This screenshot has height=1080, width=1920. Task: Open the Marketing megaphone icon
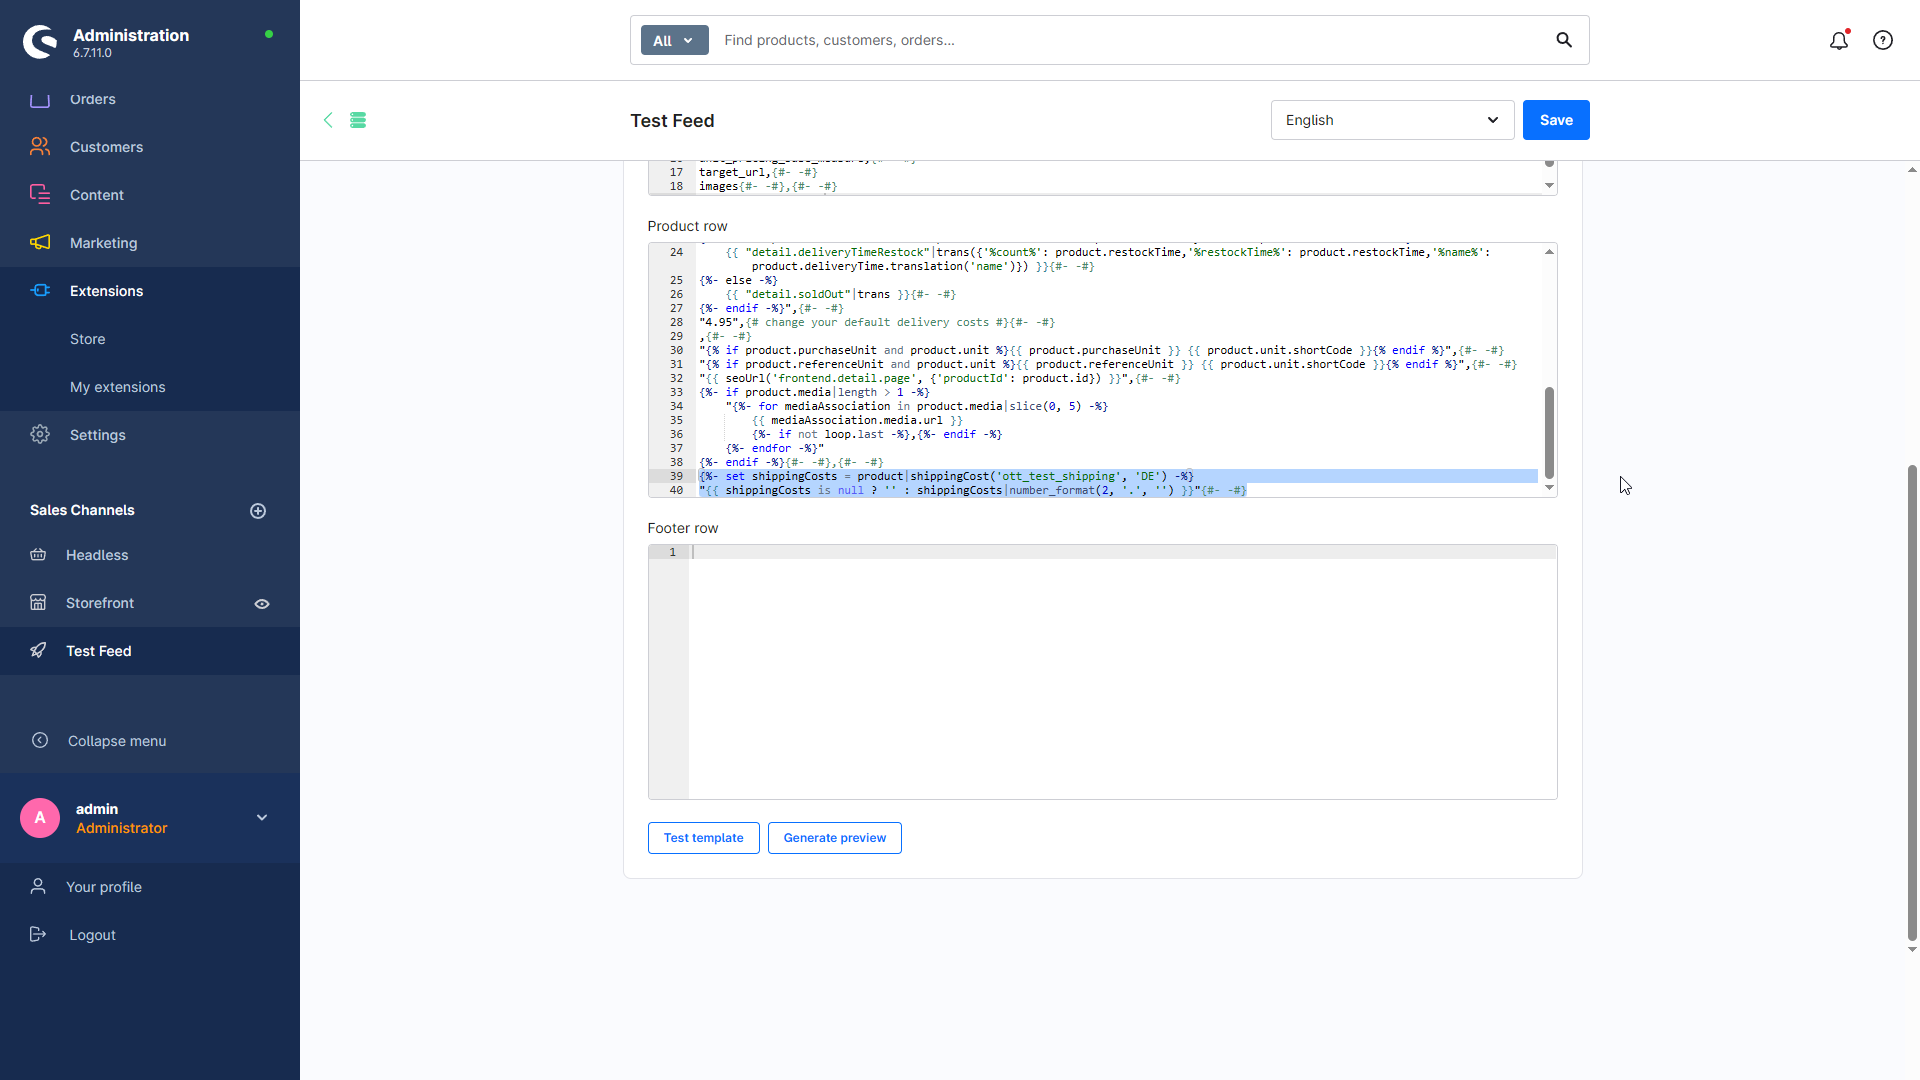tap(40, 243)
